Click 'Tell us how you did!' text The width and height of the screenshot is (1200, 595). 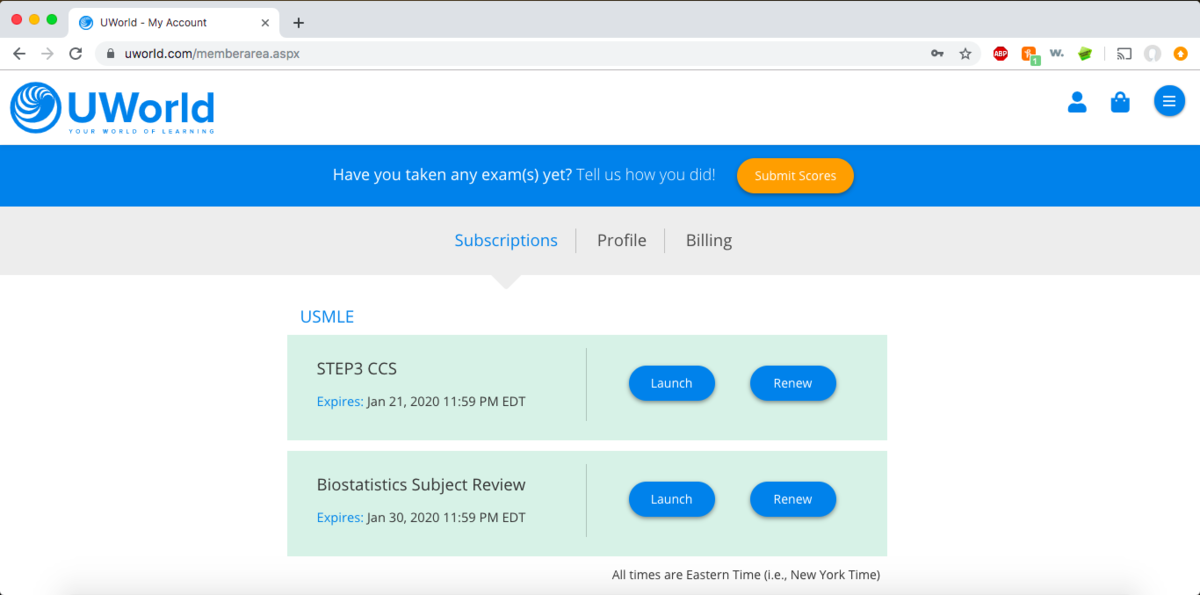pos(646,175)
